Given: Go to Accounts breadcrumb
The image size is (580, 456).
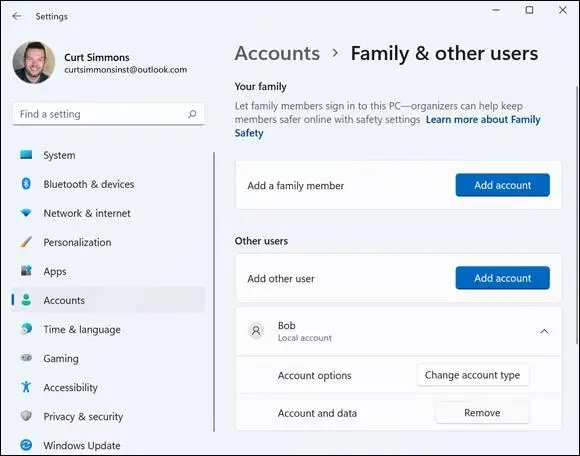Looking at the screenshot, I should click(x=277, y=53).
